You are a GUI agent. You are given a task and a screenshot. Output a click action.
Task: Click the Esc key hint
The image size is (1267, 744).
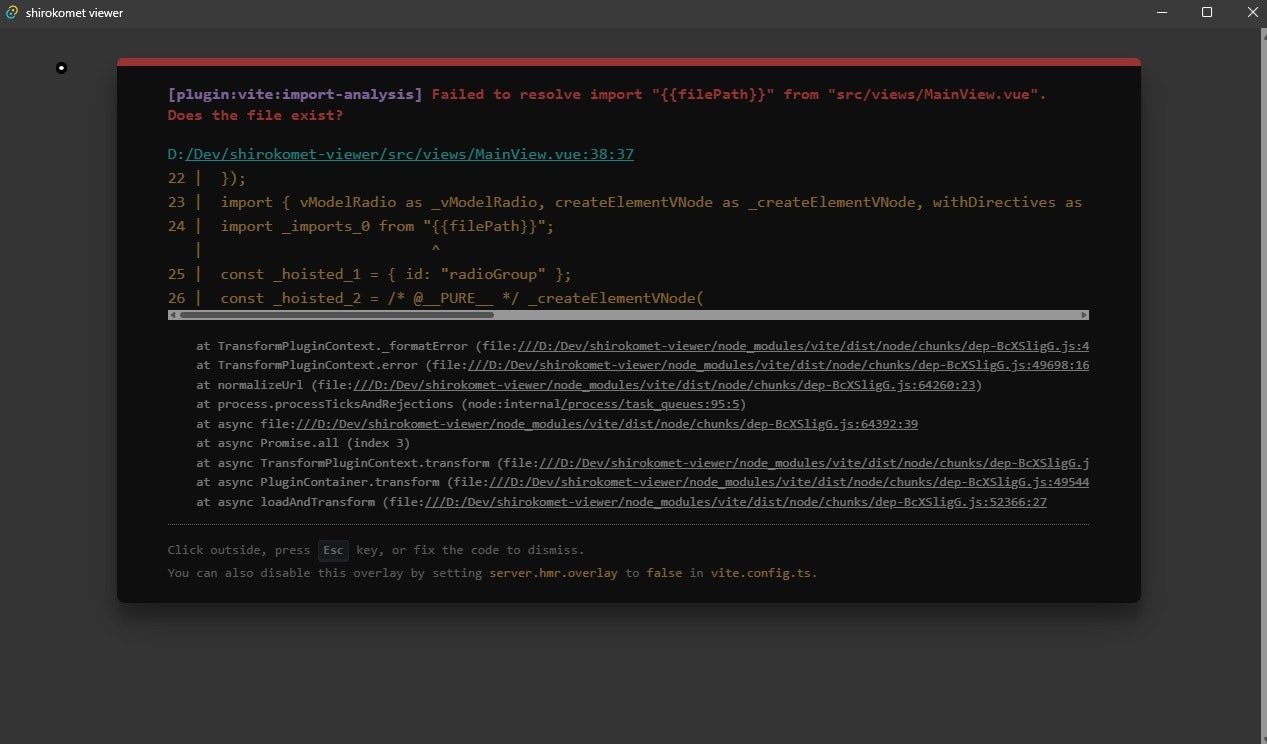coord(334,550)
